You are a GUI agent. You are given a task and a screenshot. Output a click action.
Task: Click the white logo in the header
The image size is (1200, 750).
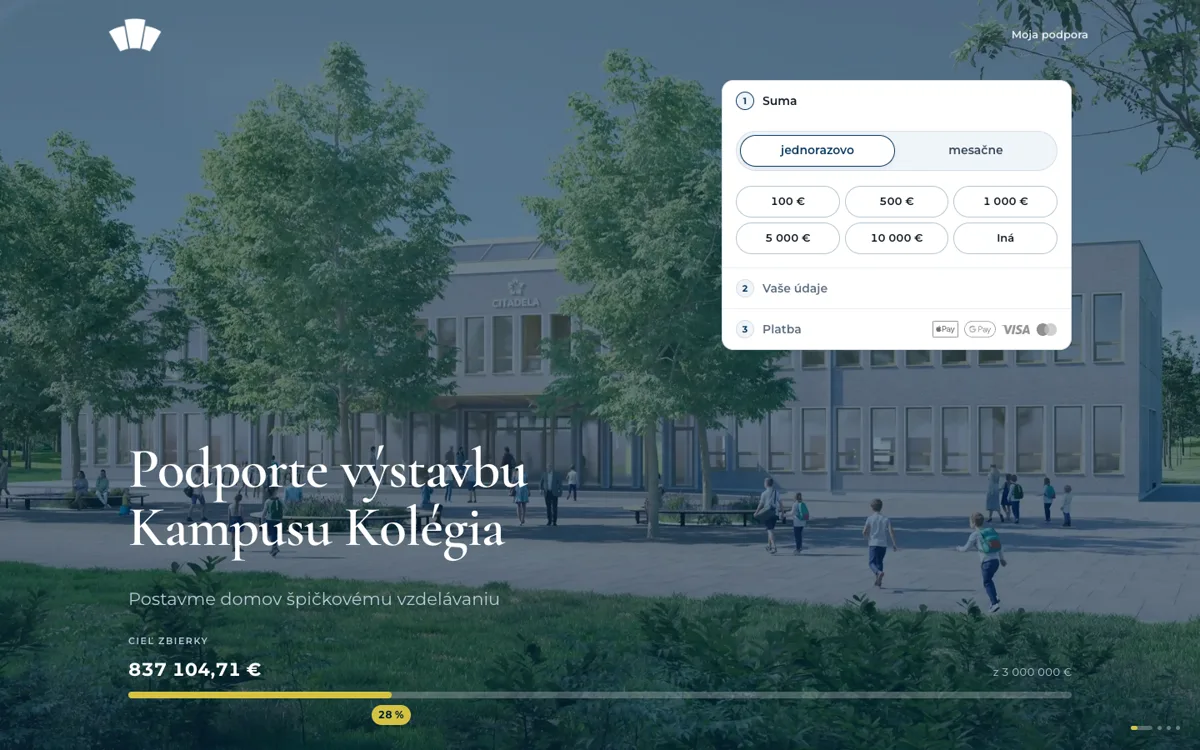pyautogui.click(x=135, y=35)
